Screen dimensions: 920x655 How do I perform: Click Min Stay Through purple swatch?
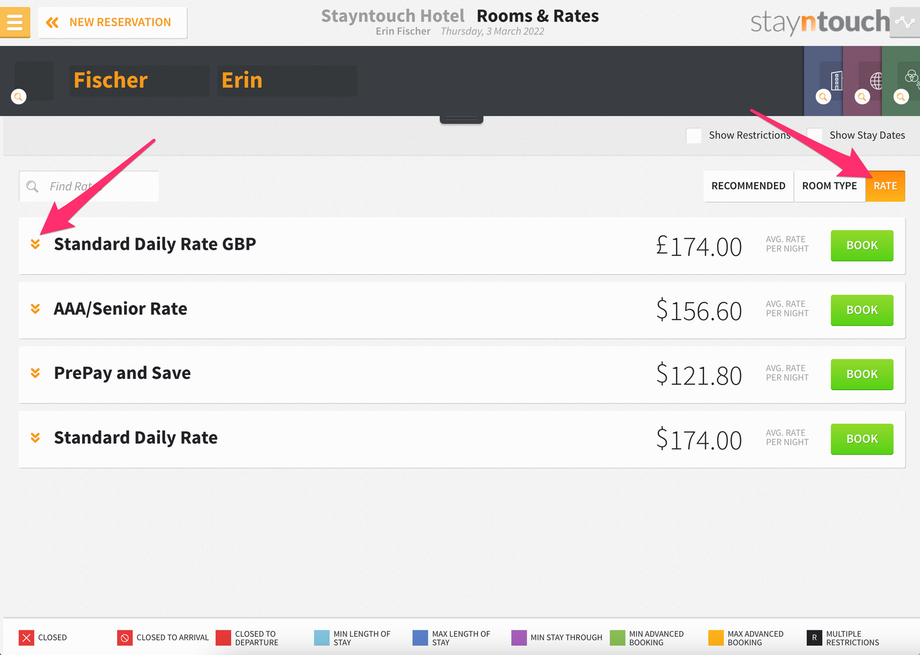(519, 637)
